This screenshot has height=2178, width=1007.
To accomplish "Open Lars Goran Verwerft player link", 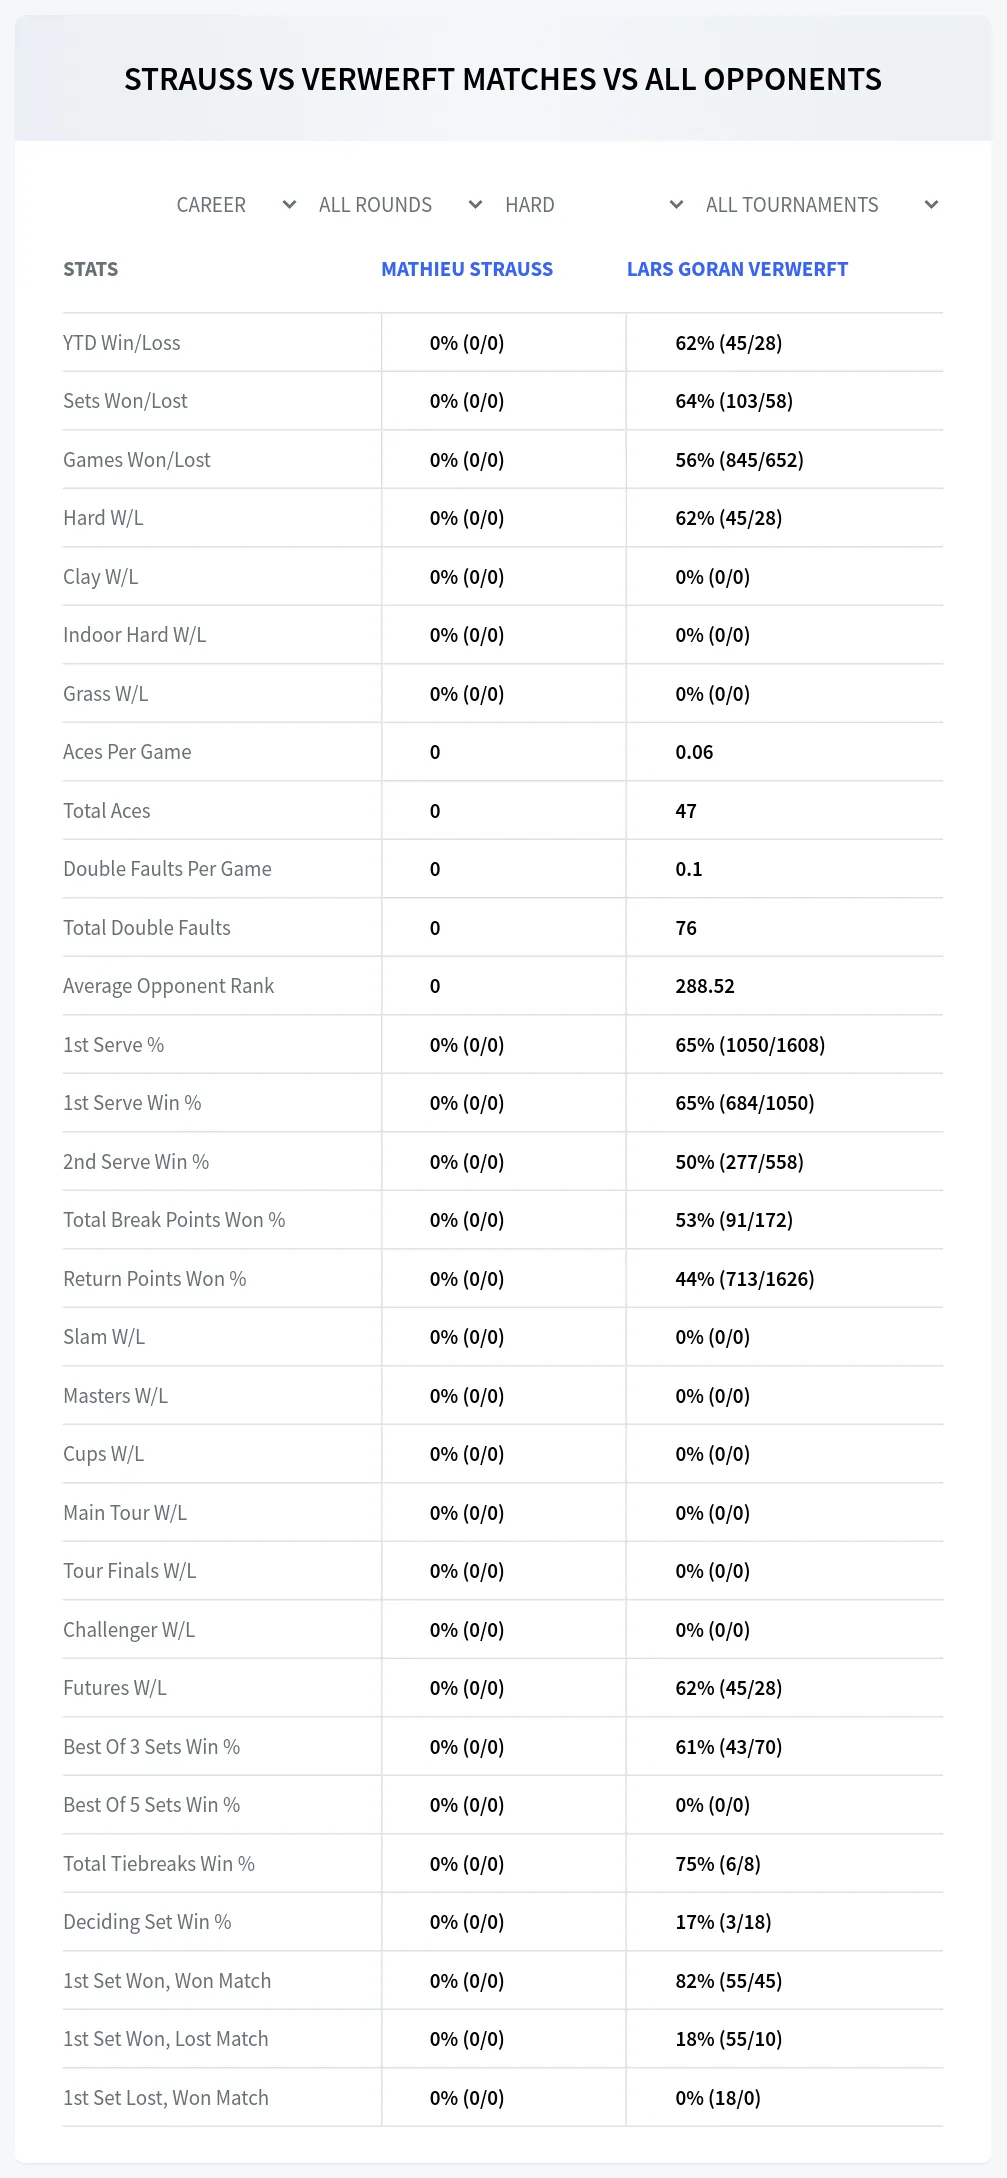I will tap(737, 269).
